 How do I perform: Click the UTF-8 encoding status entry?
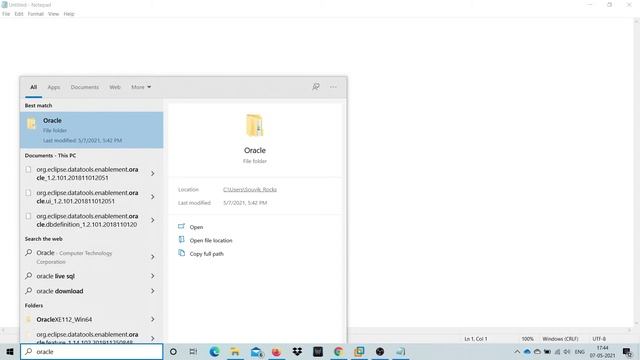(x=599, y=339)
